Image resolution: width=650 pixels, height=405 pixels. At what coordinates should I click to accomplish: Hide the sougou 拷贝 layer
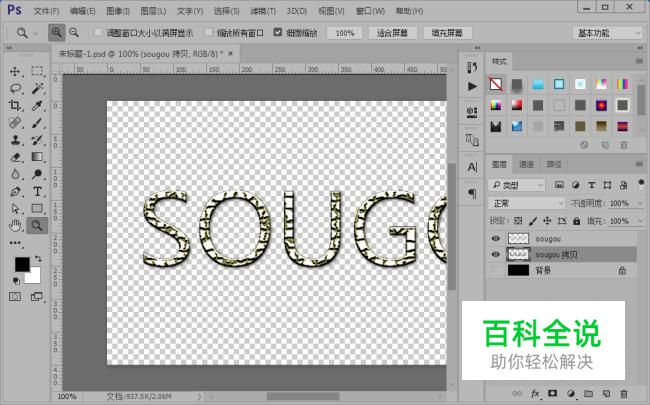495,254
